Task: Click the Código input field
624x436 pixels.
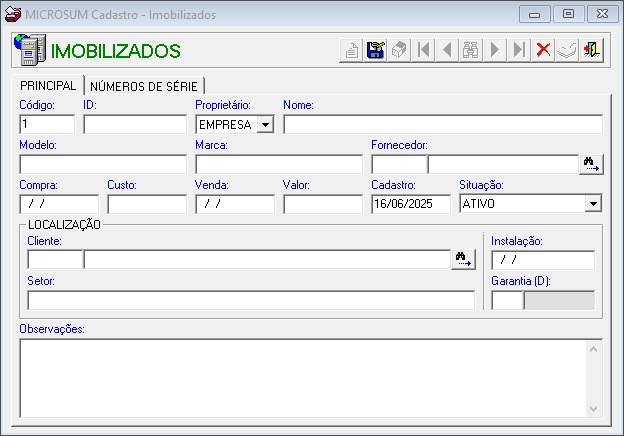Action: pyautogui.click(x=47, y=124)
